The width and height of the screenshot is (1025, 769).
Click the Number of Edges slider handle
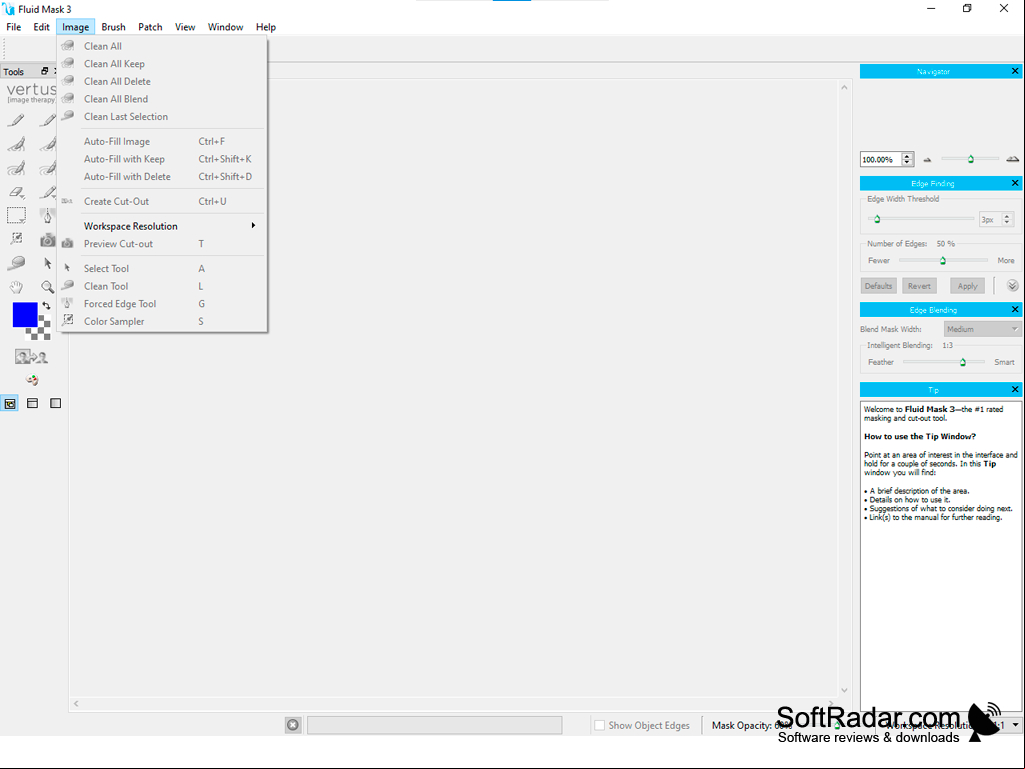tap(943, 260)
